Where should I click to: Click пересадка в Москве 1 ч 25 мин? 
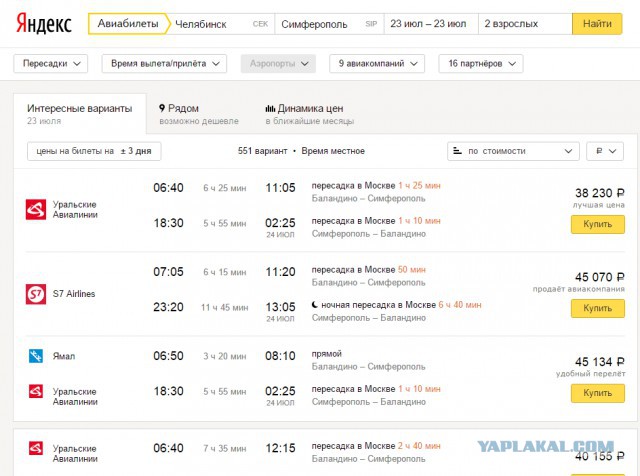coord(376,186)
